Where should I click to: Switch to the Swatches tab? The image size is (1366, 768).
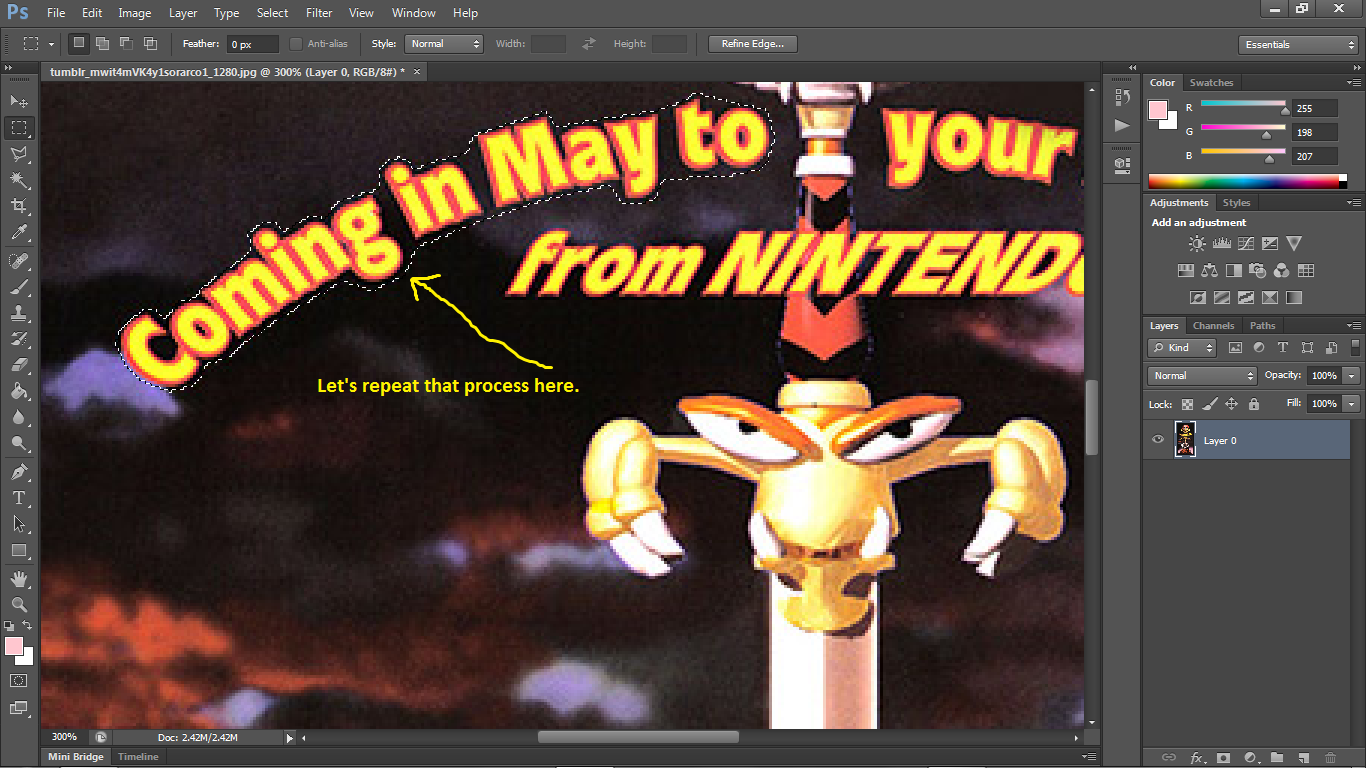(1211, 83)
